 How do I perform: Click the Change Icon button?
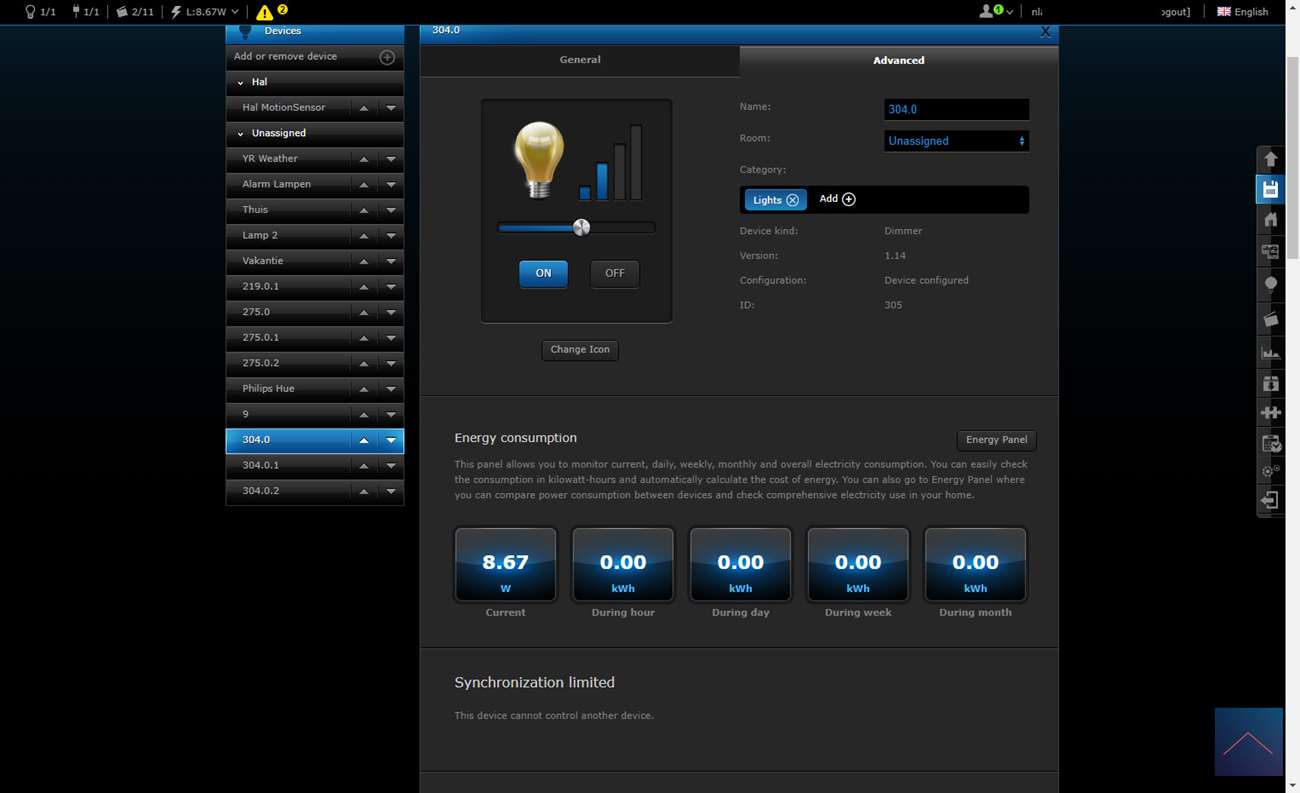pos(580,349)
